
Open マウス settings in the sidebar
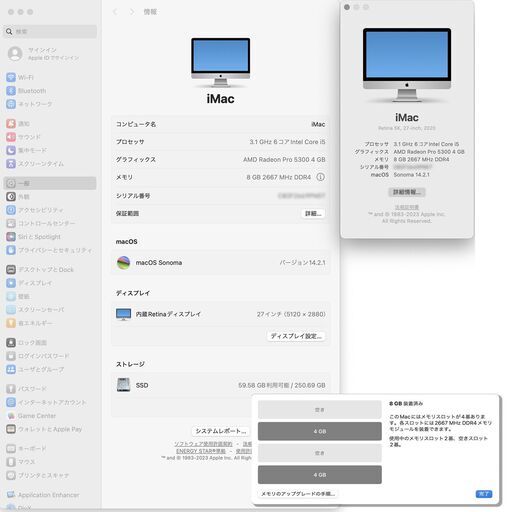(x=50, y=462)
